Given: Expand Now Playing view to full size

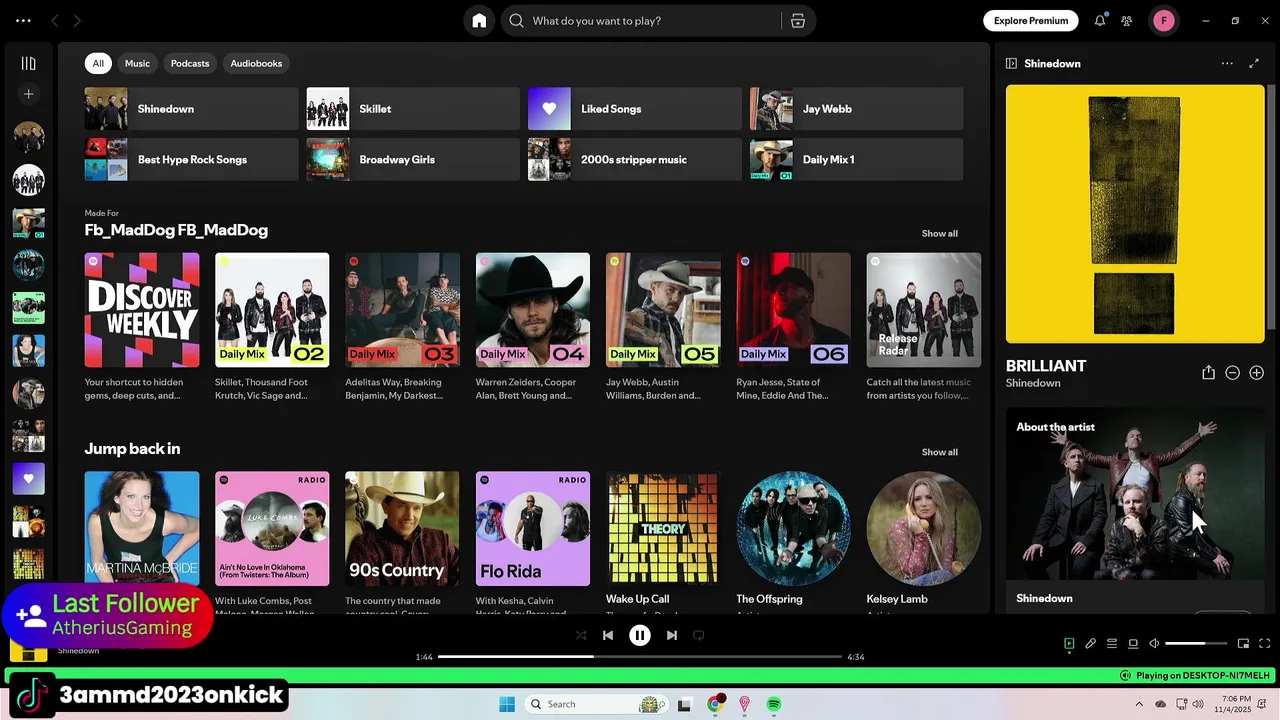Looking at the screenshot, I should (x=1254, y=63).
